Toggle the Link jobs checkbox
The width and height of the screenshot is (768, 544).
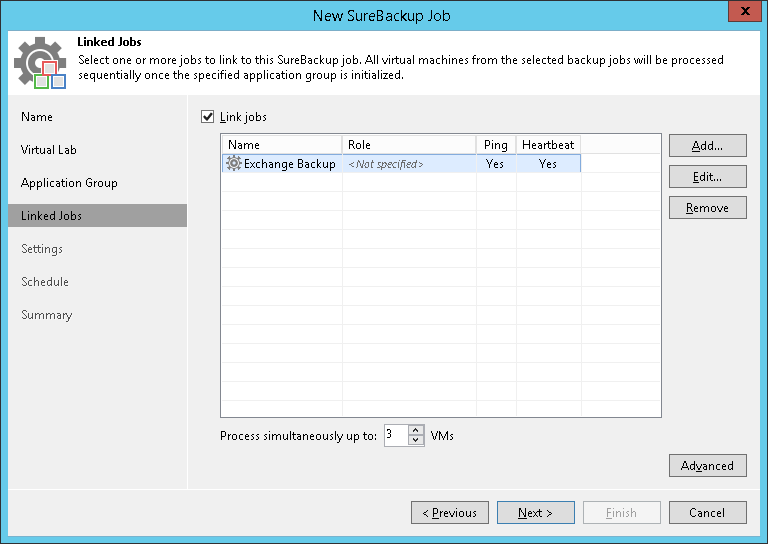208,117
